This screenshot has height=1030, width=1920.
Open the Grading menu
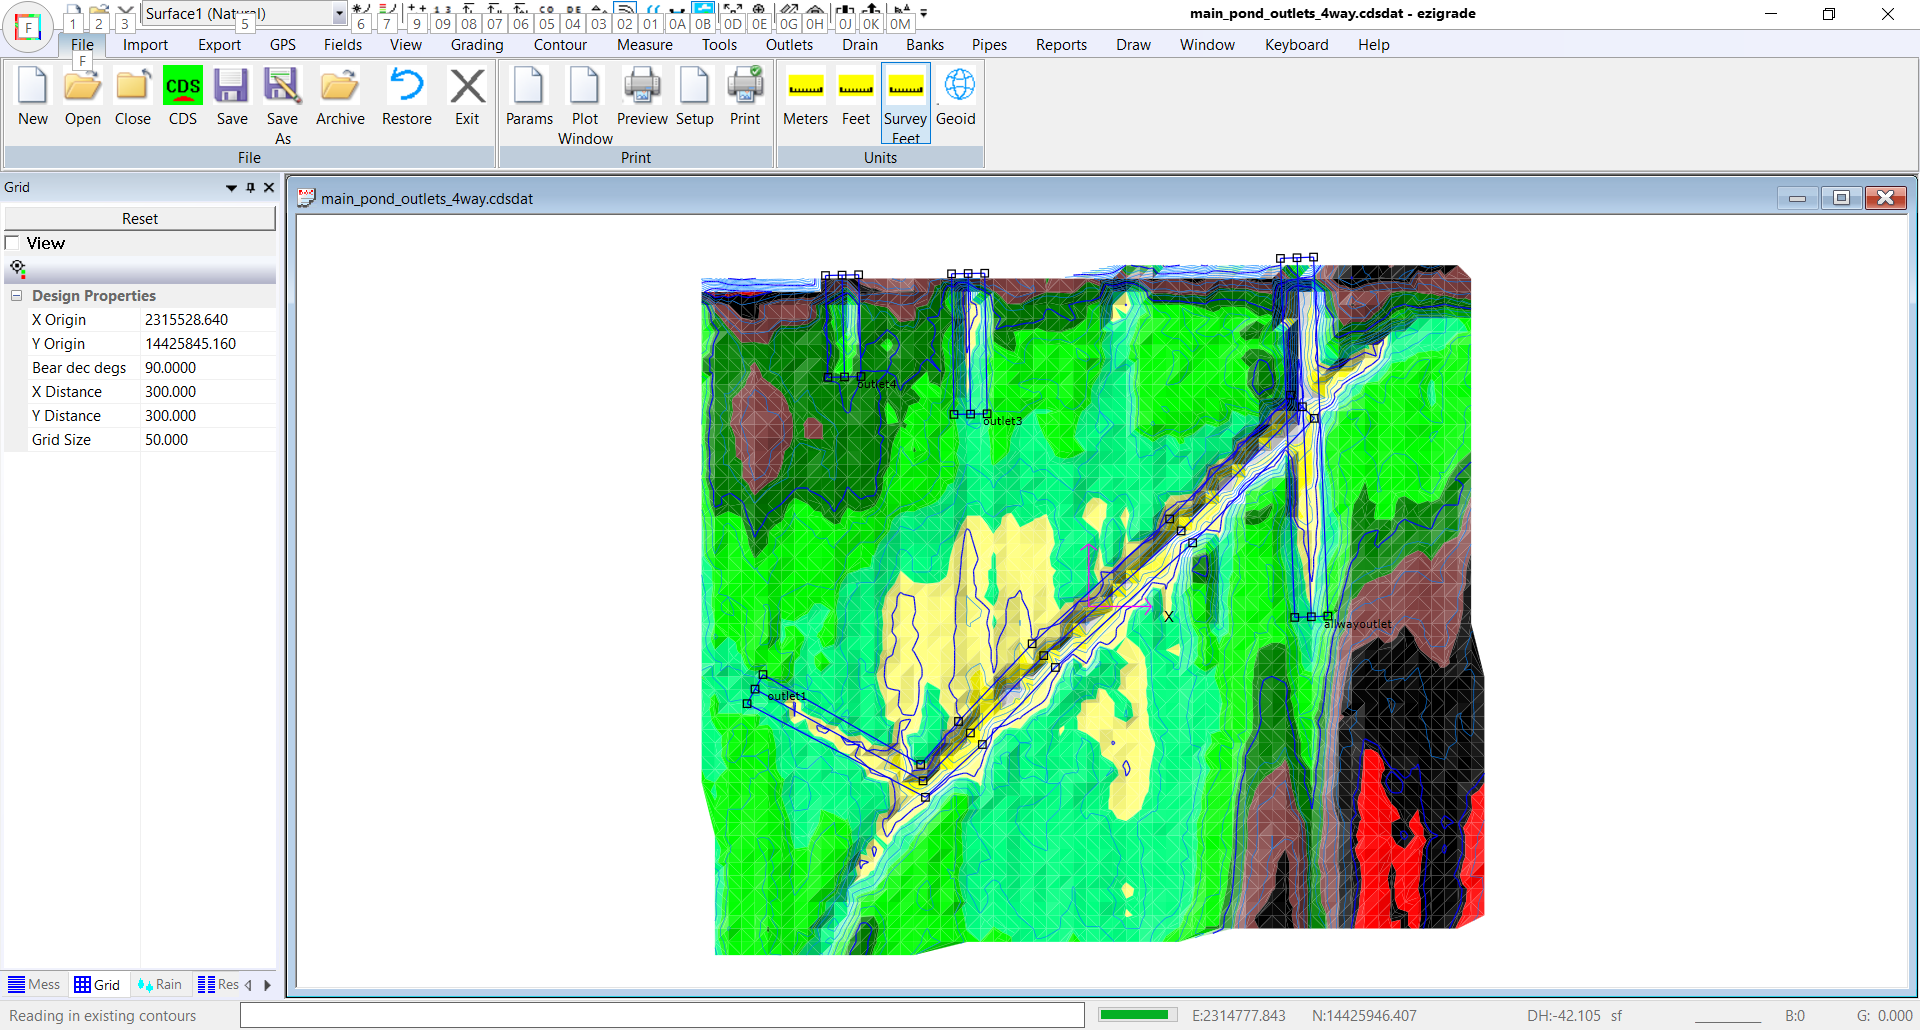tap(476, 45)
